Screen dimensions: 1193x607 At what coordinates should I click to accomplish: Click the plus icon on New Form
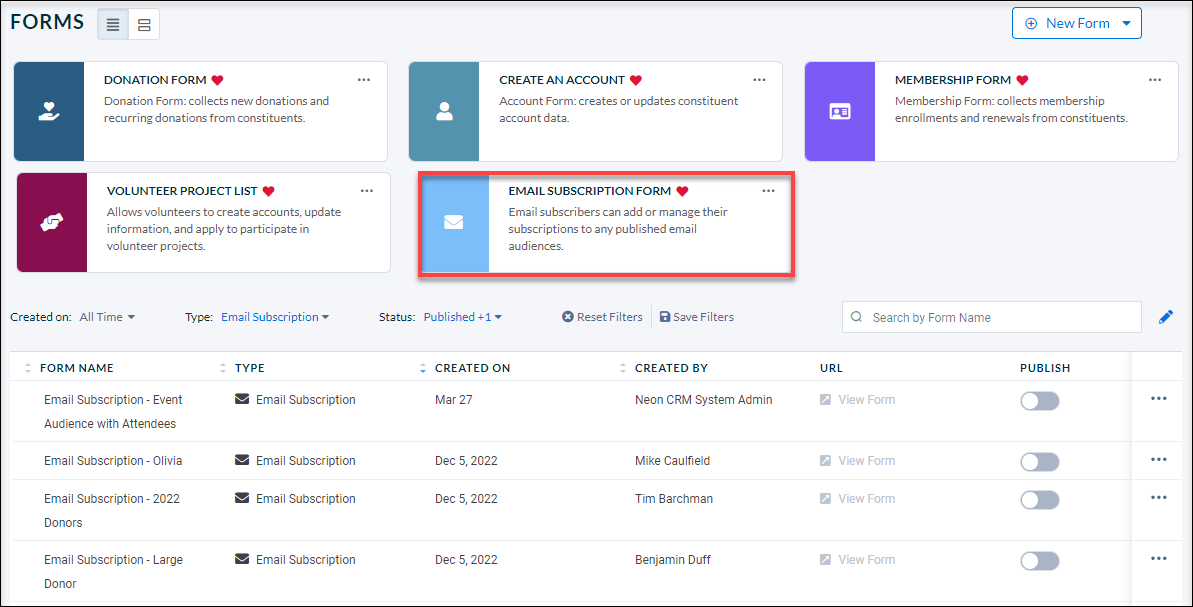point(1031,24)
